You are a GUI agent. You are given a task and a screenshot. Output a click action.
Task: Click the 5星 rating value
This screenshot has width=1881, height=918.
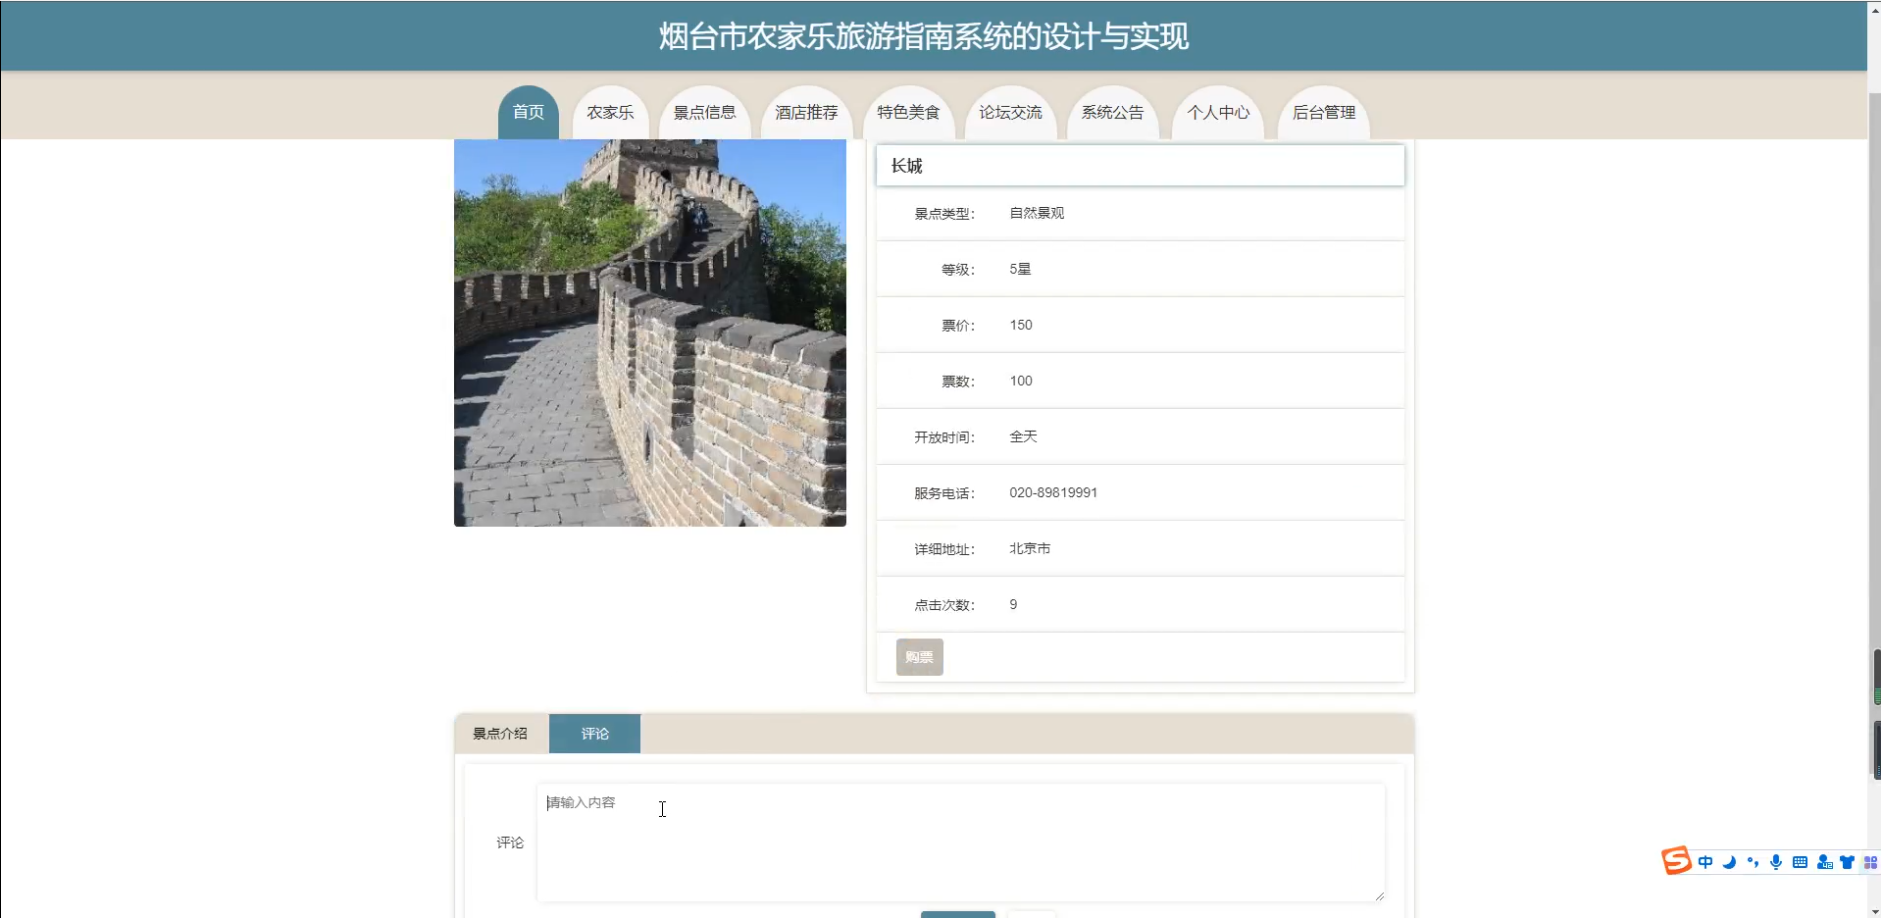tap(1020, 269)
